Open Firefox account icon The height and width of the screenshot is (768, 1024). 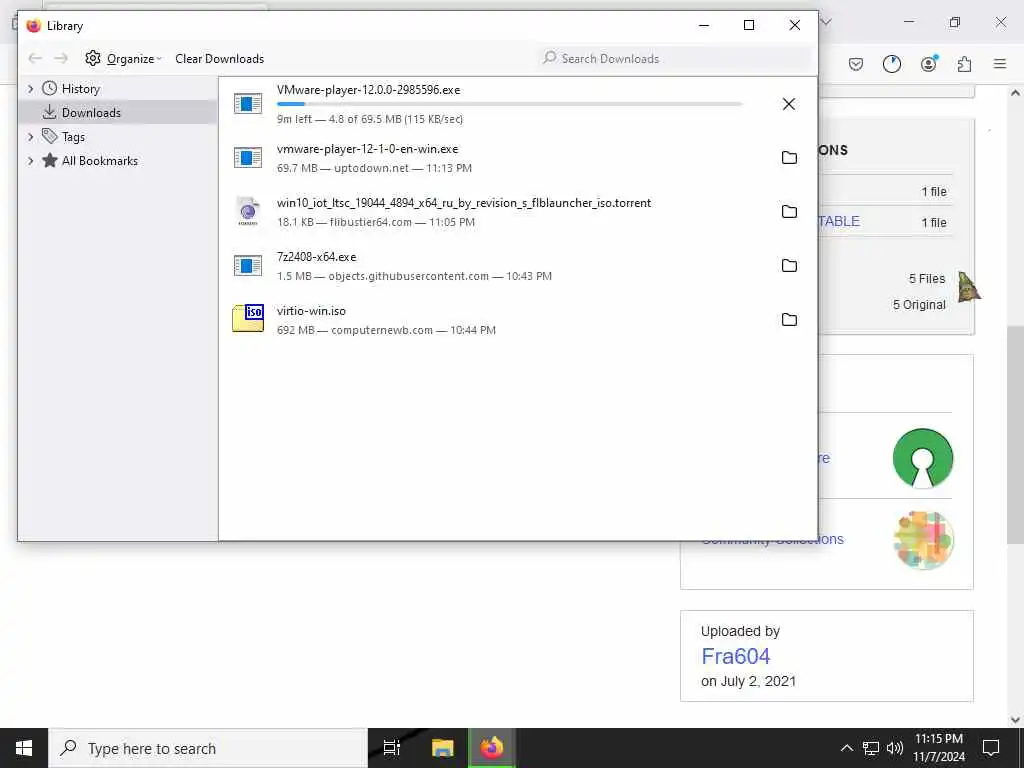[x=928, y=64]
